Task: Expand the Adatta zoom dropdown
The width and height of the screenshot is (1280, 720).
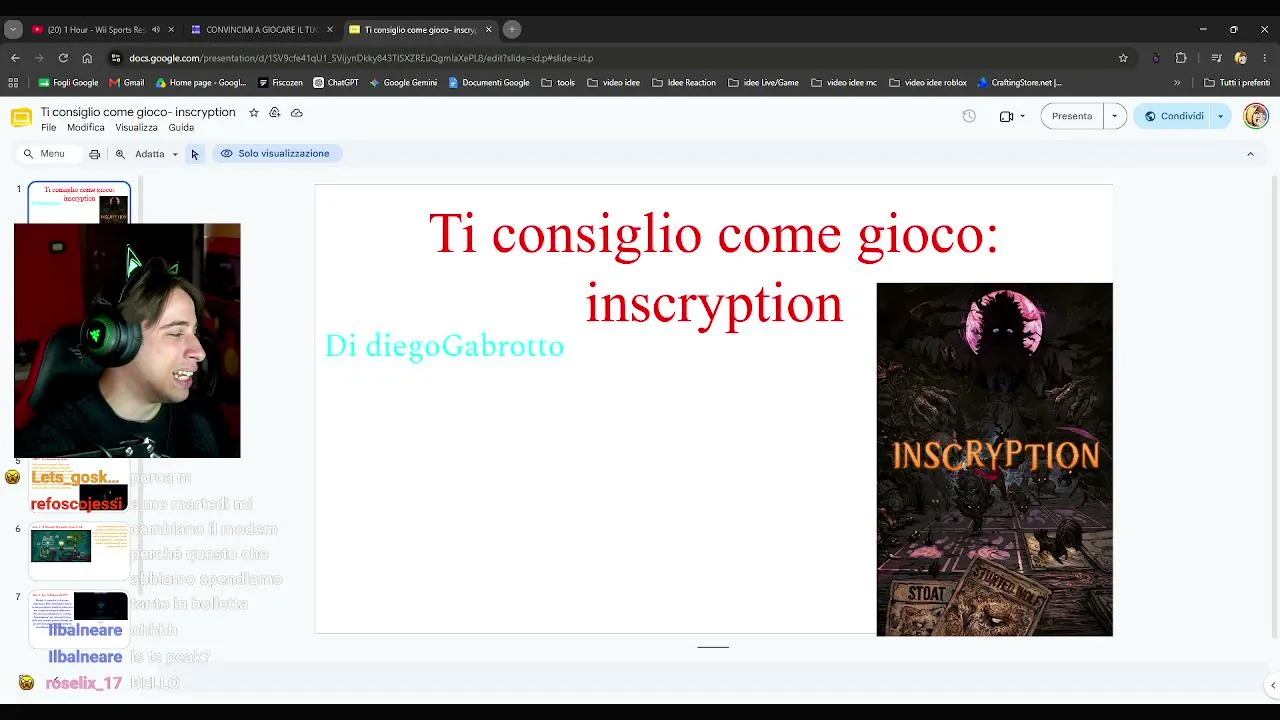Action: (x=175, y=154)
